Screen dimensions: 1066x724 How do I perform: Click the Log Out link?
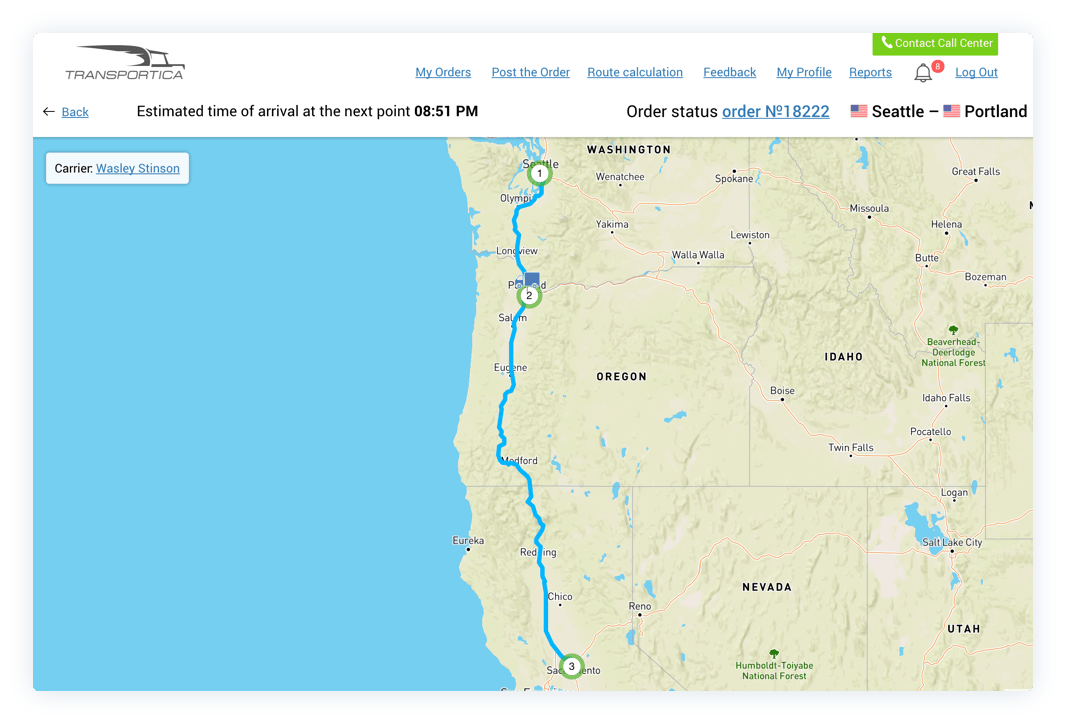976,72
